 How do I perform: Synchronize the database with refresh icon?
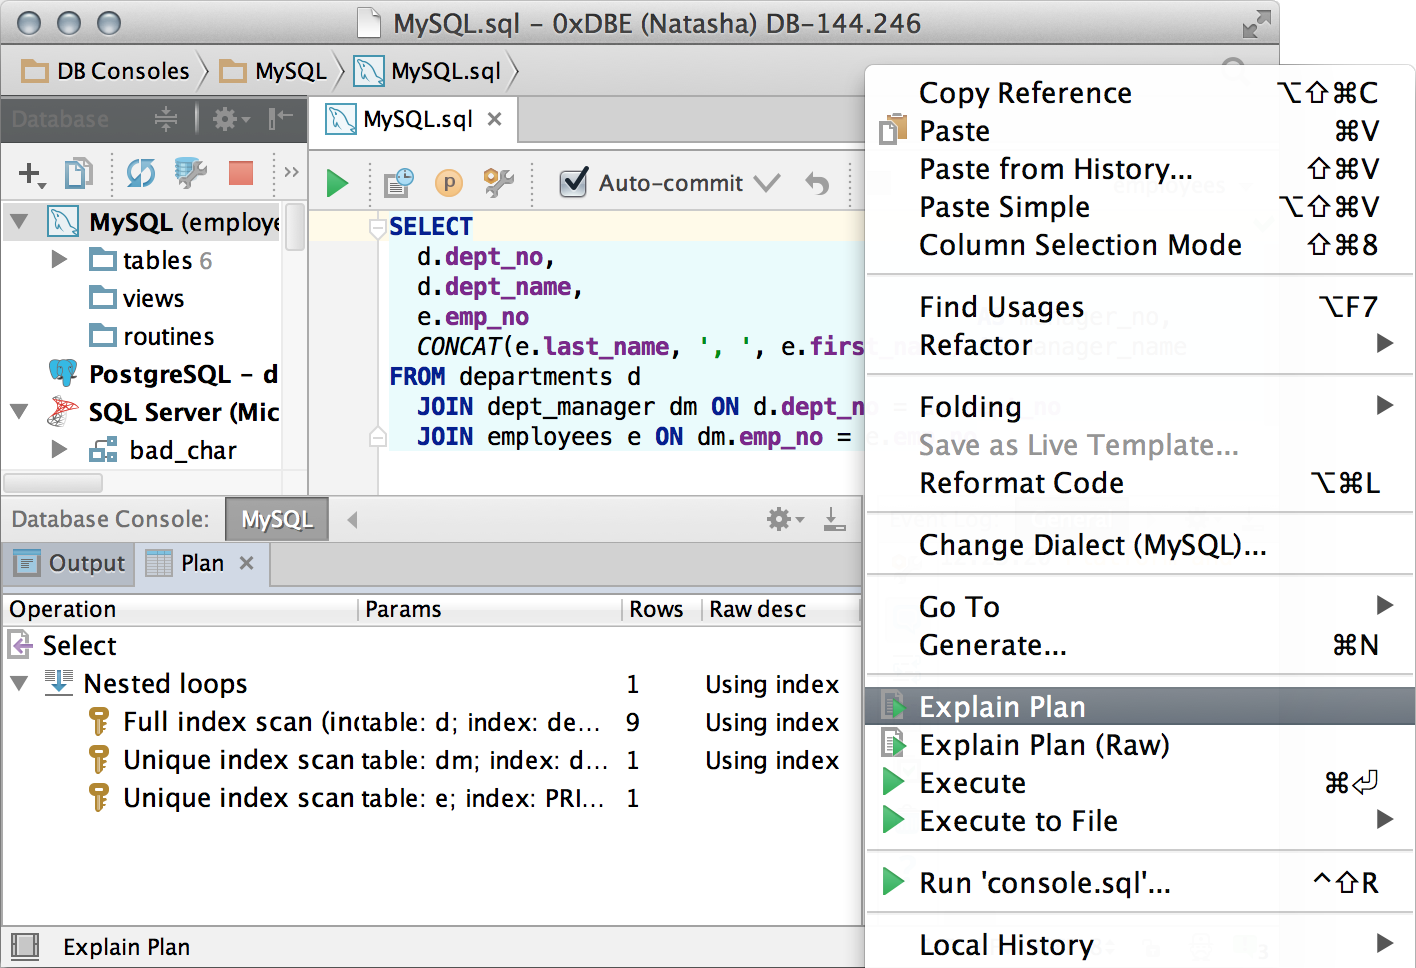141,173
